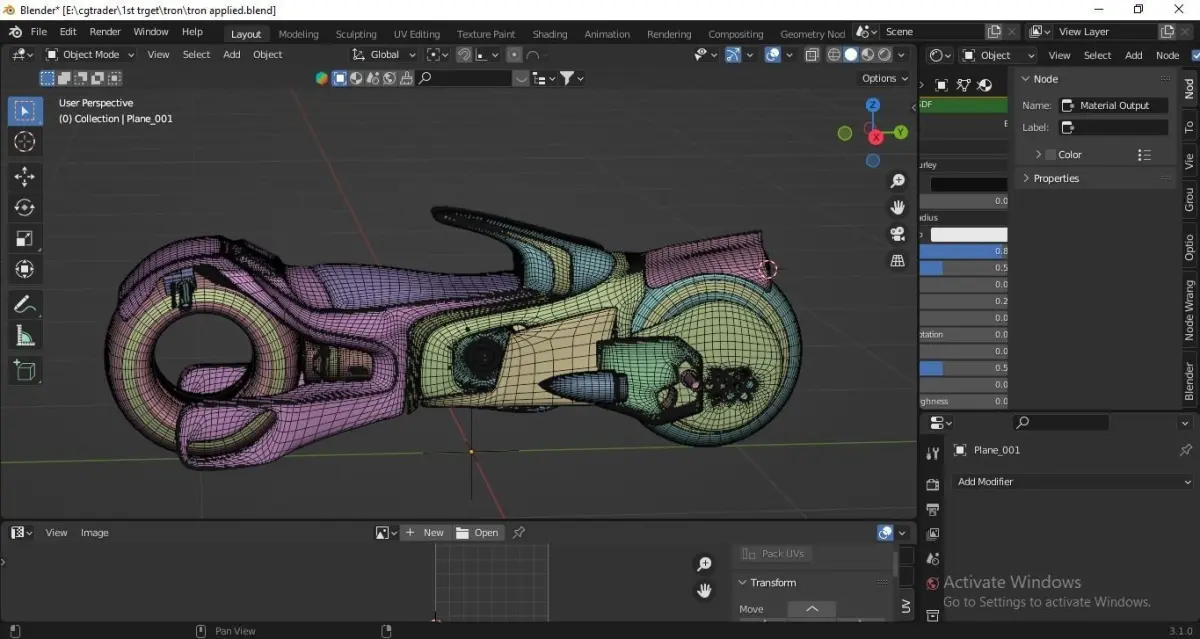This screenshot has width=1200, height=639.
Task: Open the Render menu
Action: pos(105,32)
